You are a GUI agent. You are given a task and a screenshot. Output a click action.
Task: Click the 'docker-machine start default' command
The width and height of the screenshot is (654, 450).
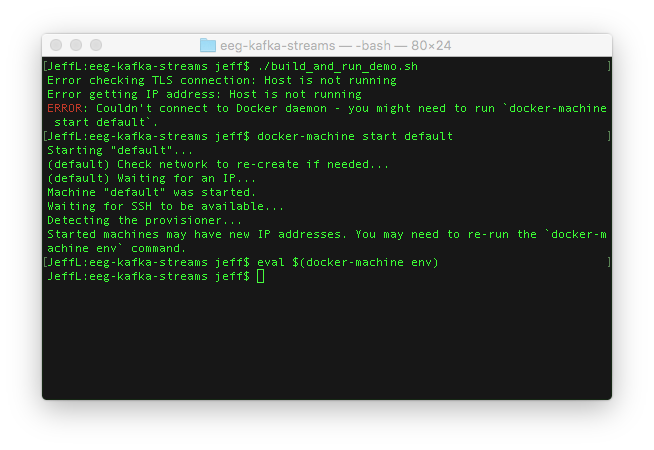[x=355, y=136]
